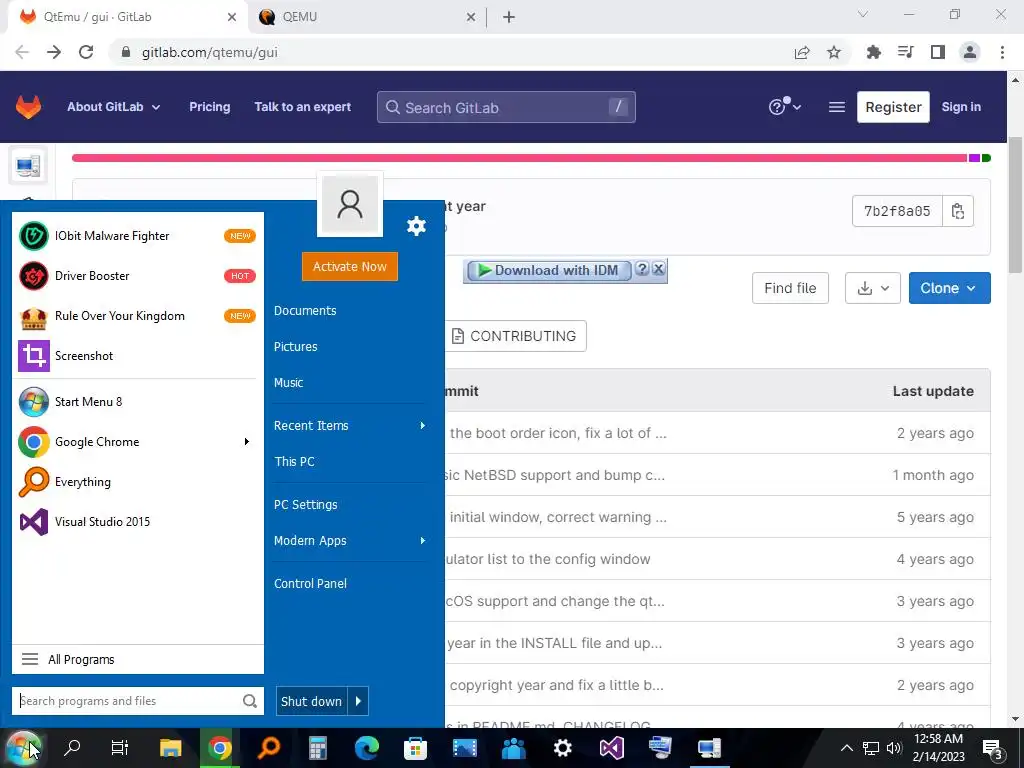The image size is (1024, 768).
Task: Open the CONTRIBUTING file link
Action: click(x=515, y=336)
